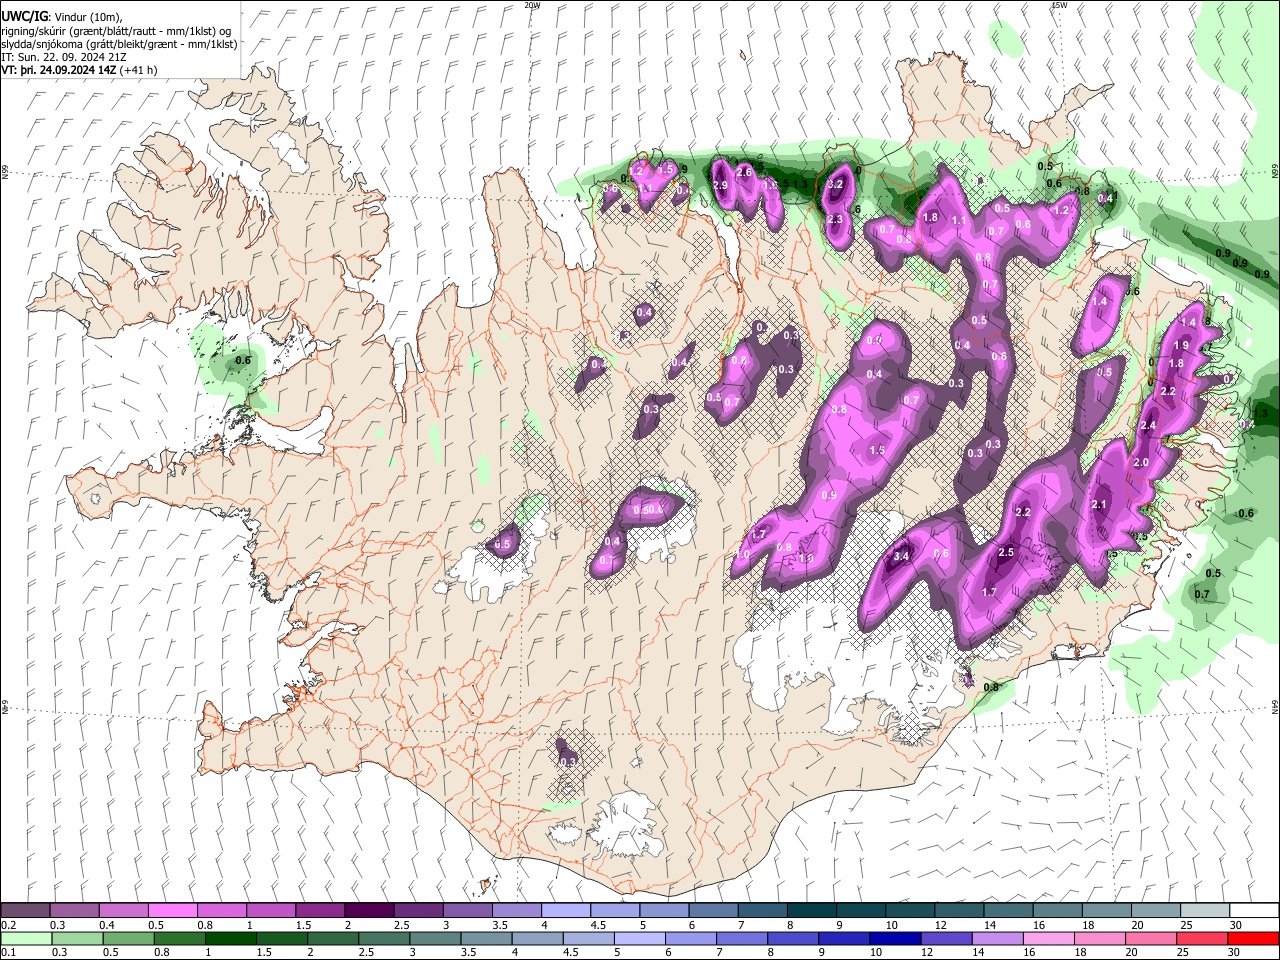Click the '2.0' snowfall value on the map

tap(1141, 463)
